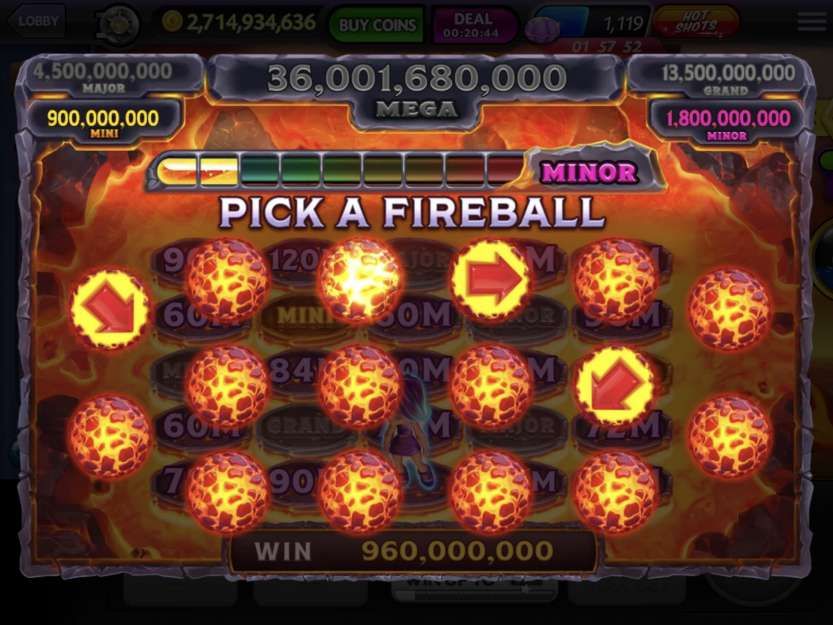Image resolution: width=833 pixels, height=625 pixels.
Task: Pick the fireball covering the 90M tile
Action: tap(359, 492)
